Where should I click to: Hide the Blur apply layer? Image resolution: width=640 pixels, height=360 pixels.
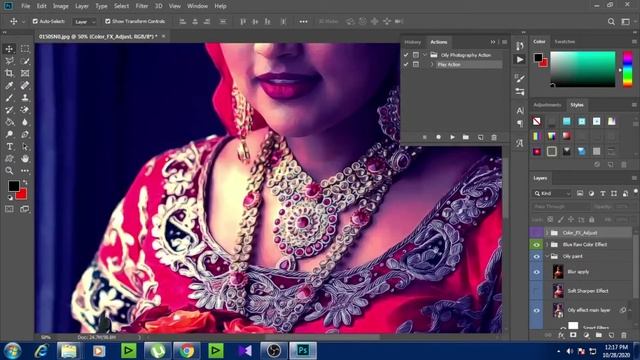[x=536, y=272]
